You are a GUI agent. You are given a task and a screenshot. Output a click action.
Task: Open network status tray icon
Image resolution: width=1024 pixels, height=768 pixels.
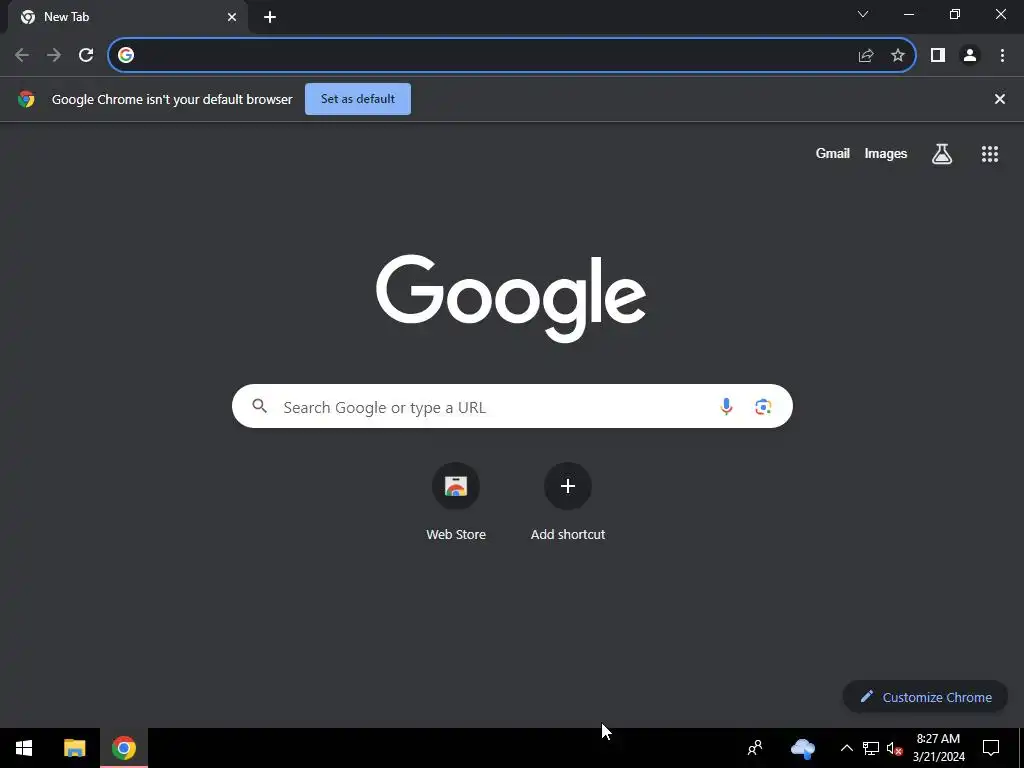click(x=871, y=748)
